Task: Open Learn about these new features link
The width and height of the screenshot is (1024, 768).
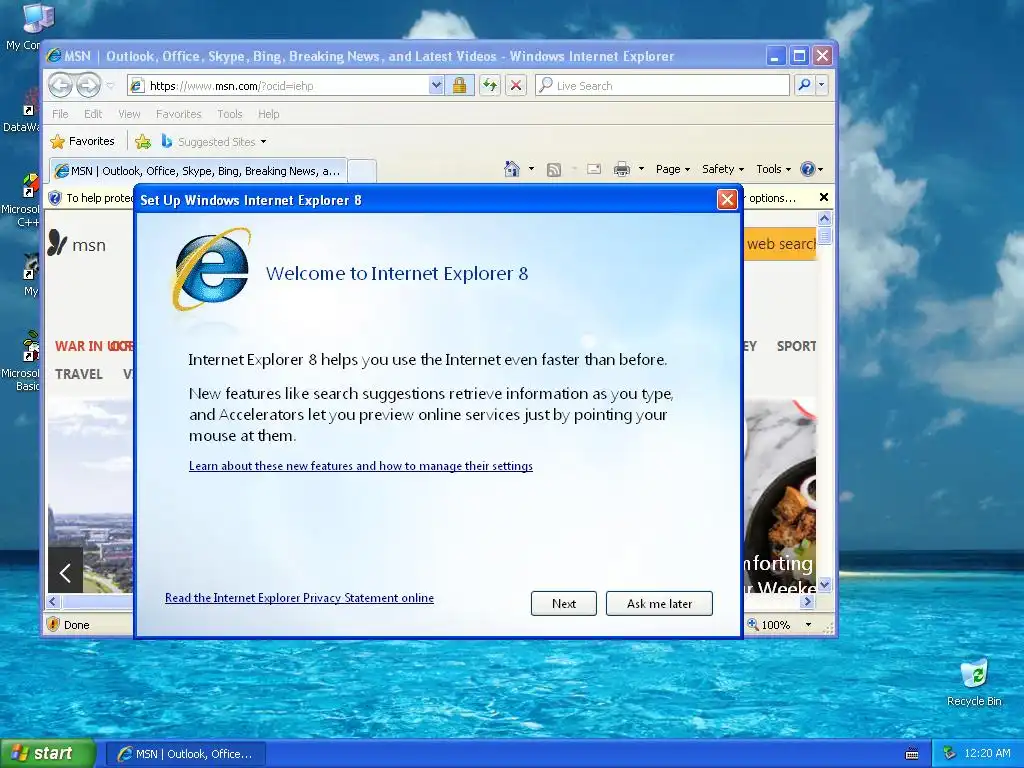Action: coord(360,466)
